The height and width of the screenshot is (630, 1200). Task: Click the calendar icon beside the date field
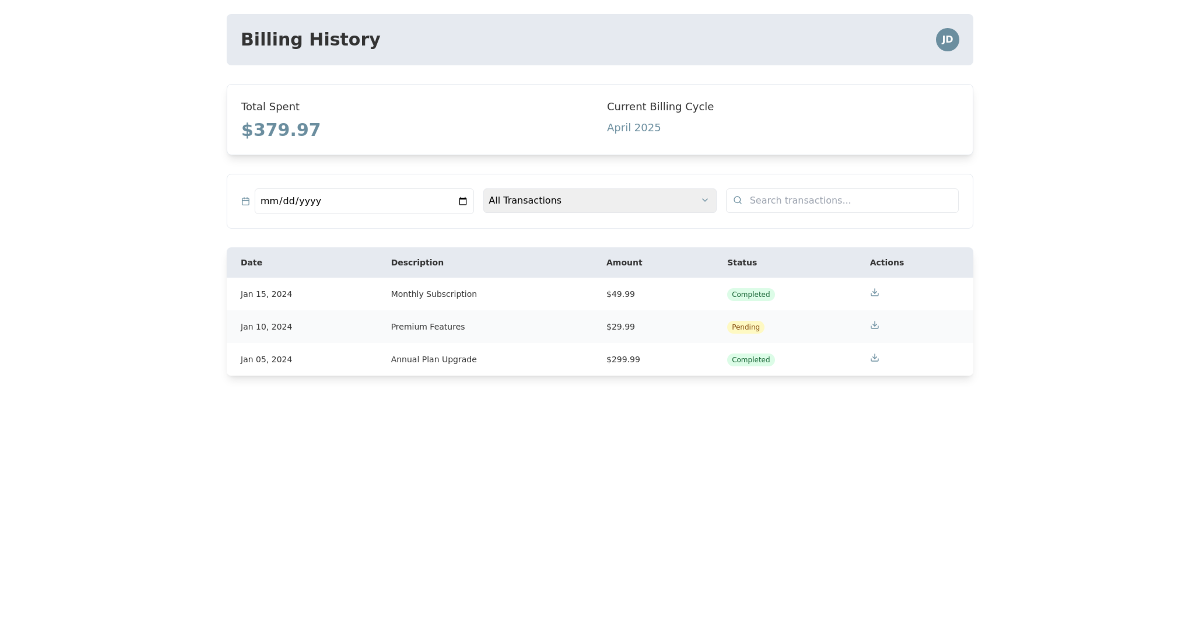245,201
